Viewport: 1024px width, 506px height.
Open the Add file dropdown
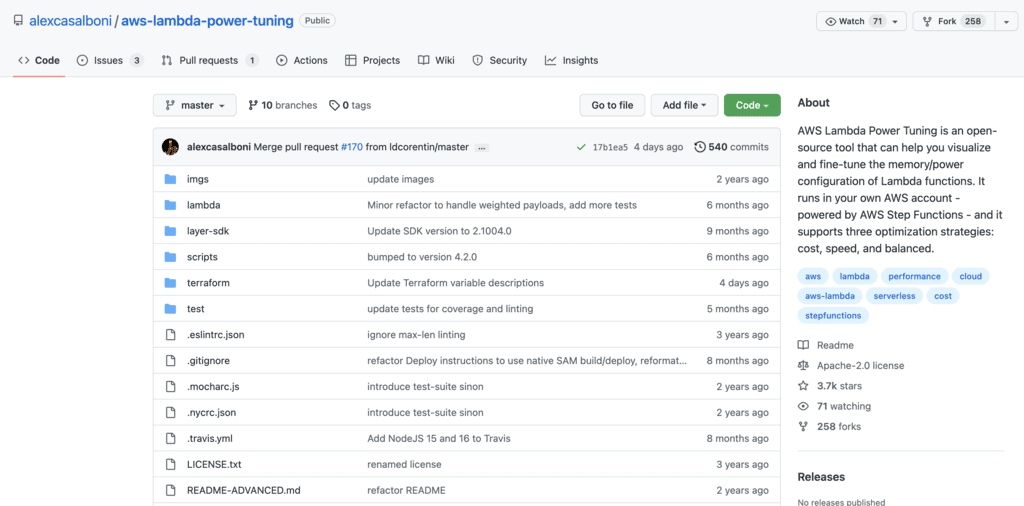point(684,105)
